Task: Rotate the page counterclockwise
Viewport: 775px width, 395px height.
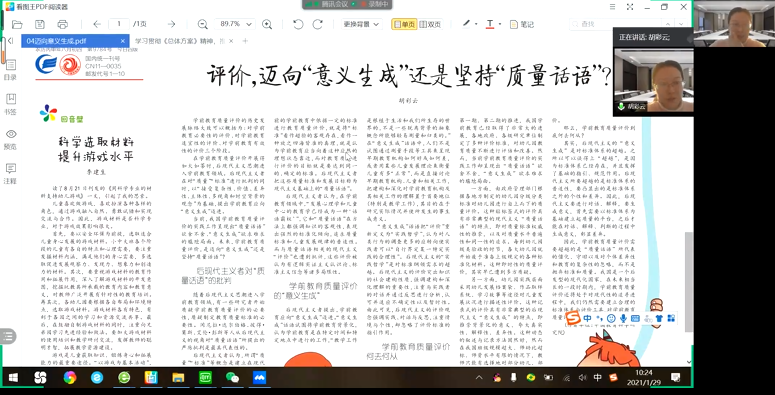Action: click(298, 24)
